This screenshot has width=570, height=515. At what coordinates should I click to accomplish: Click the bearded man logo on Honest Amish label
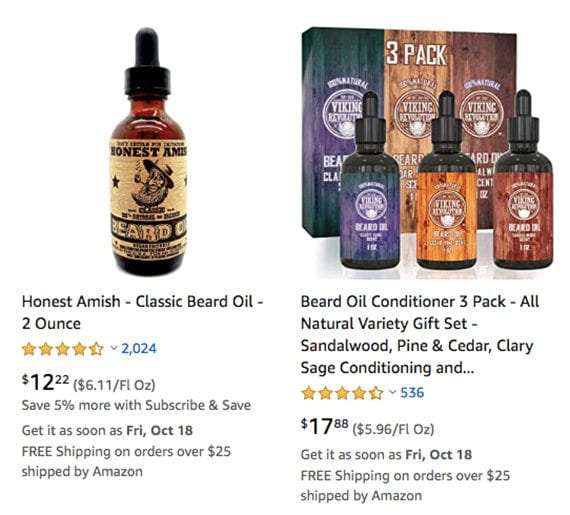click(x=153, y=183)
